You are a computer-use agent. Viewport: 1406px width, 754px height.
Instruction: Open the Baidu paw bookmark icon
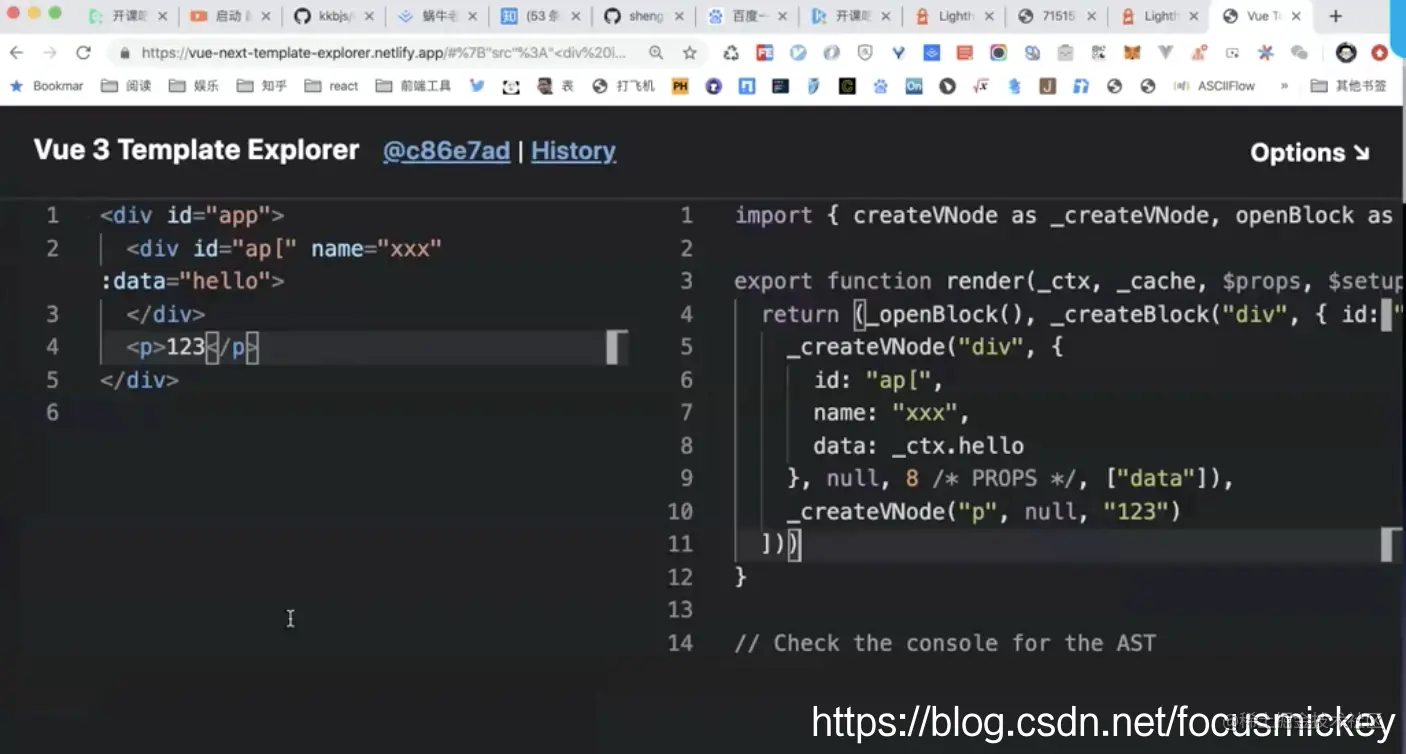point(880,86)
